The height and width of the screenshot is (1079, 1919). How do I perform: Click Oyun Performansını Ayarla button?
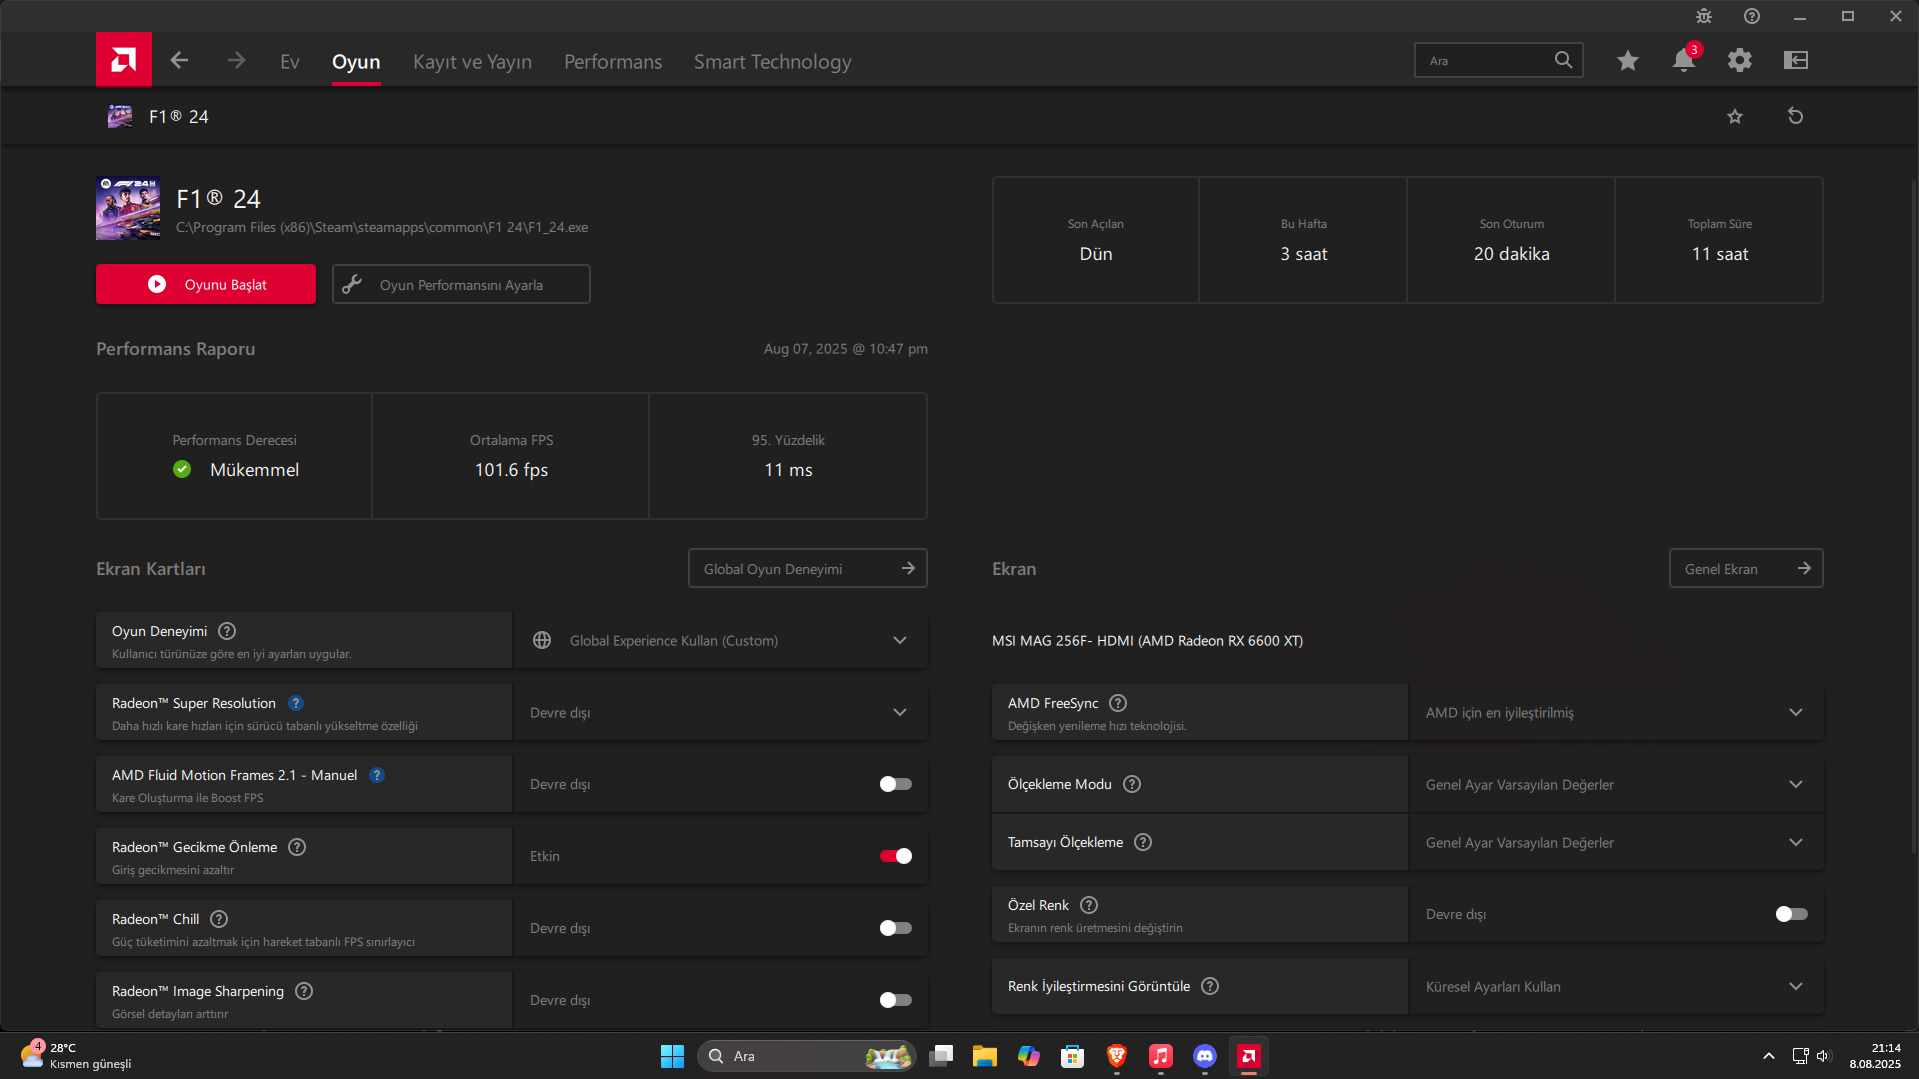tap(461, 284)
